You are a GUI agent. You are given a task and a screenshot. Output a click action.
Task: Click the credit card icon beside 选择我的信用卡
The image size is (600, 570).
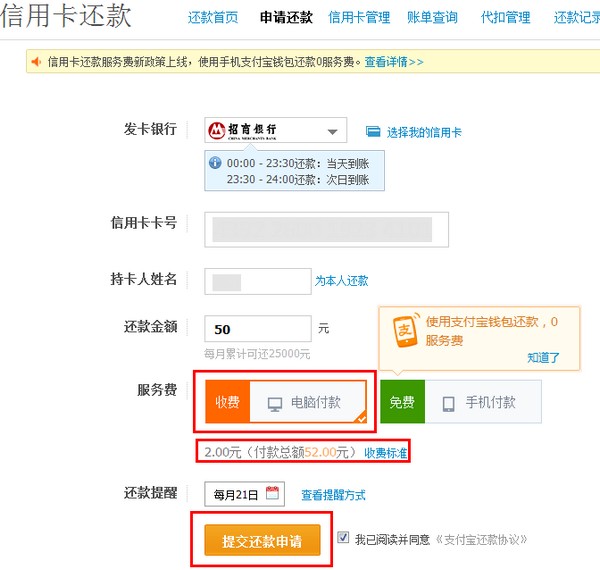(373, 132)
